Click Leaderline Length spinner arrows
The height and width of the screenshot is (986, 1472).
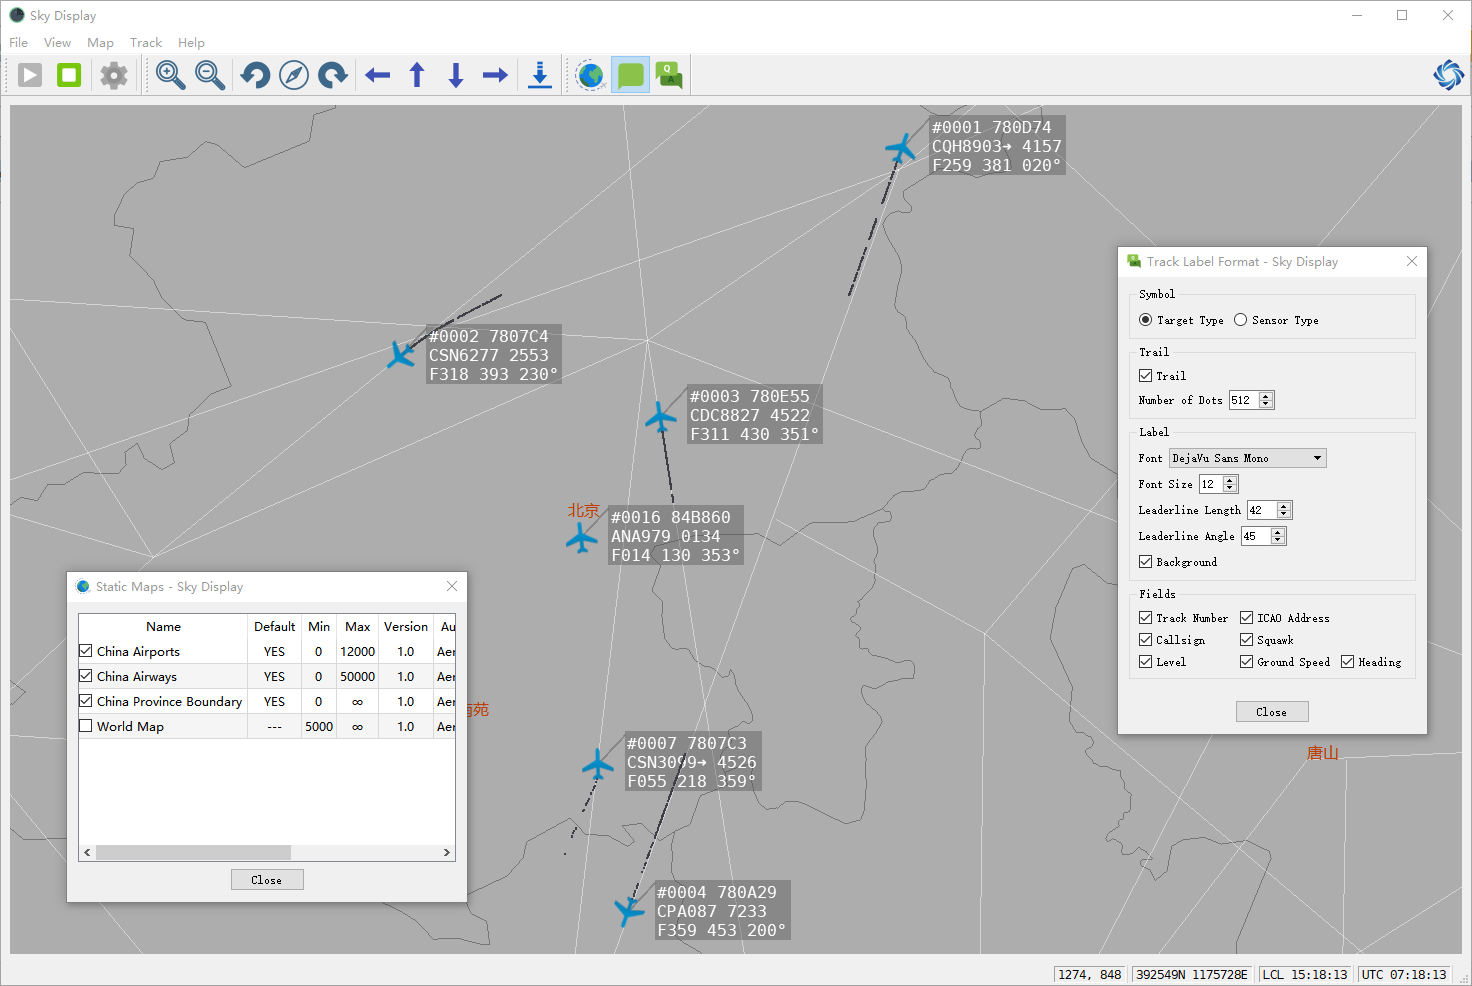[1284, 510]
